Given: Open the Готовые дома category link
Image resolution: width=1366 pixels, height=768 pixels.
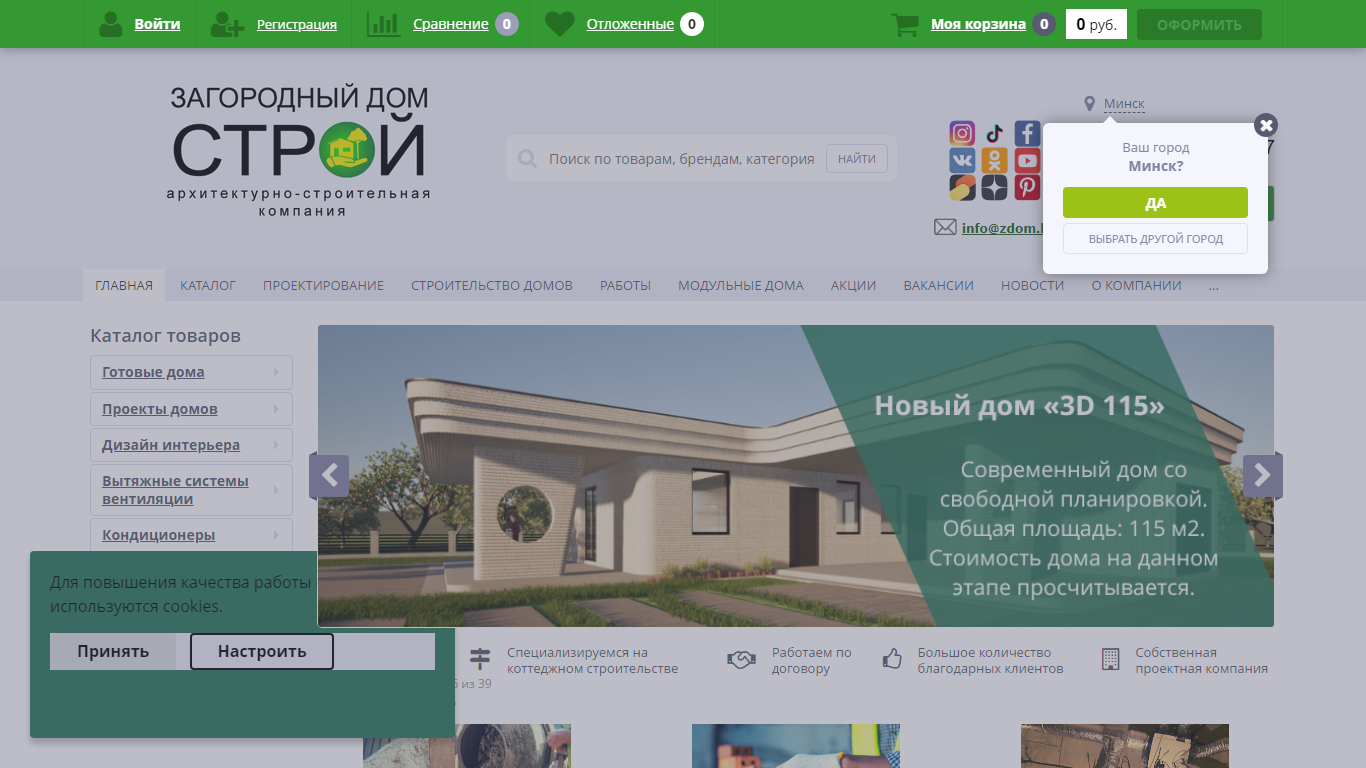Looking at the screenshot, I should [153, 372].
